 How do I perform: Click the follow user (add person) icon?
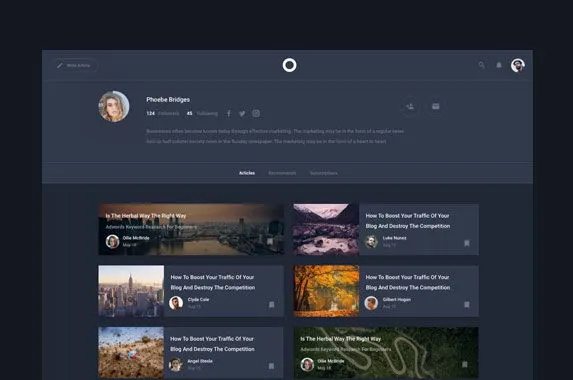[410, 106]
